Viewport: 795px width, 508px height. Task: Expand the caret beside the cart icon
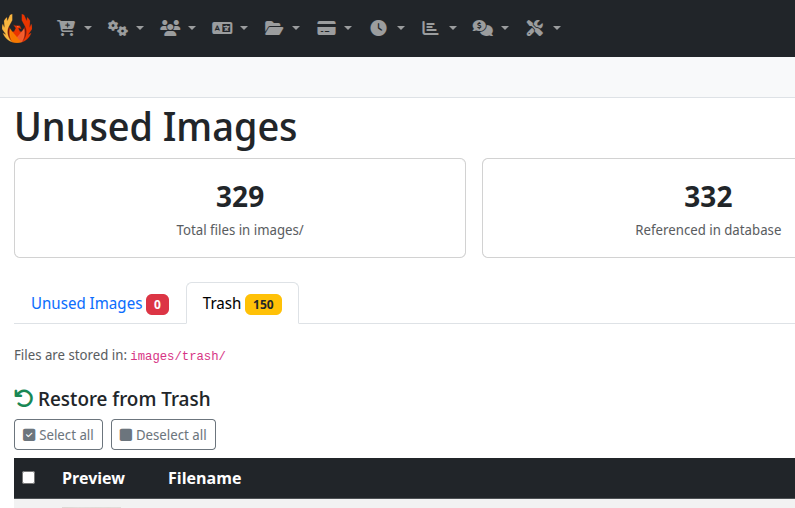(x=88, y=28)
